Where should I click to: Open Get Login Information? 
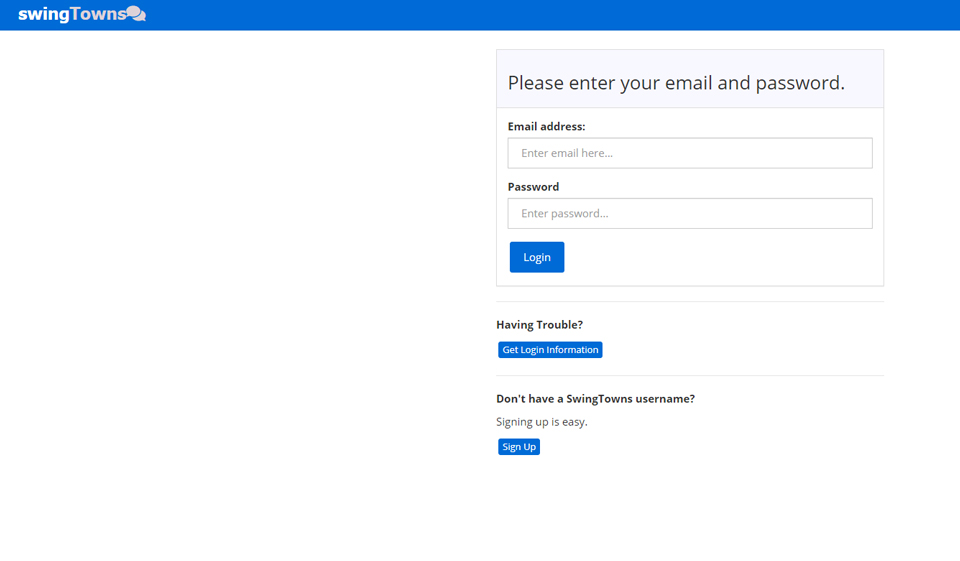point(550,350)
